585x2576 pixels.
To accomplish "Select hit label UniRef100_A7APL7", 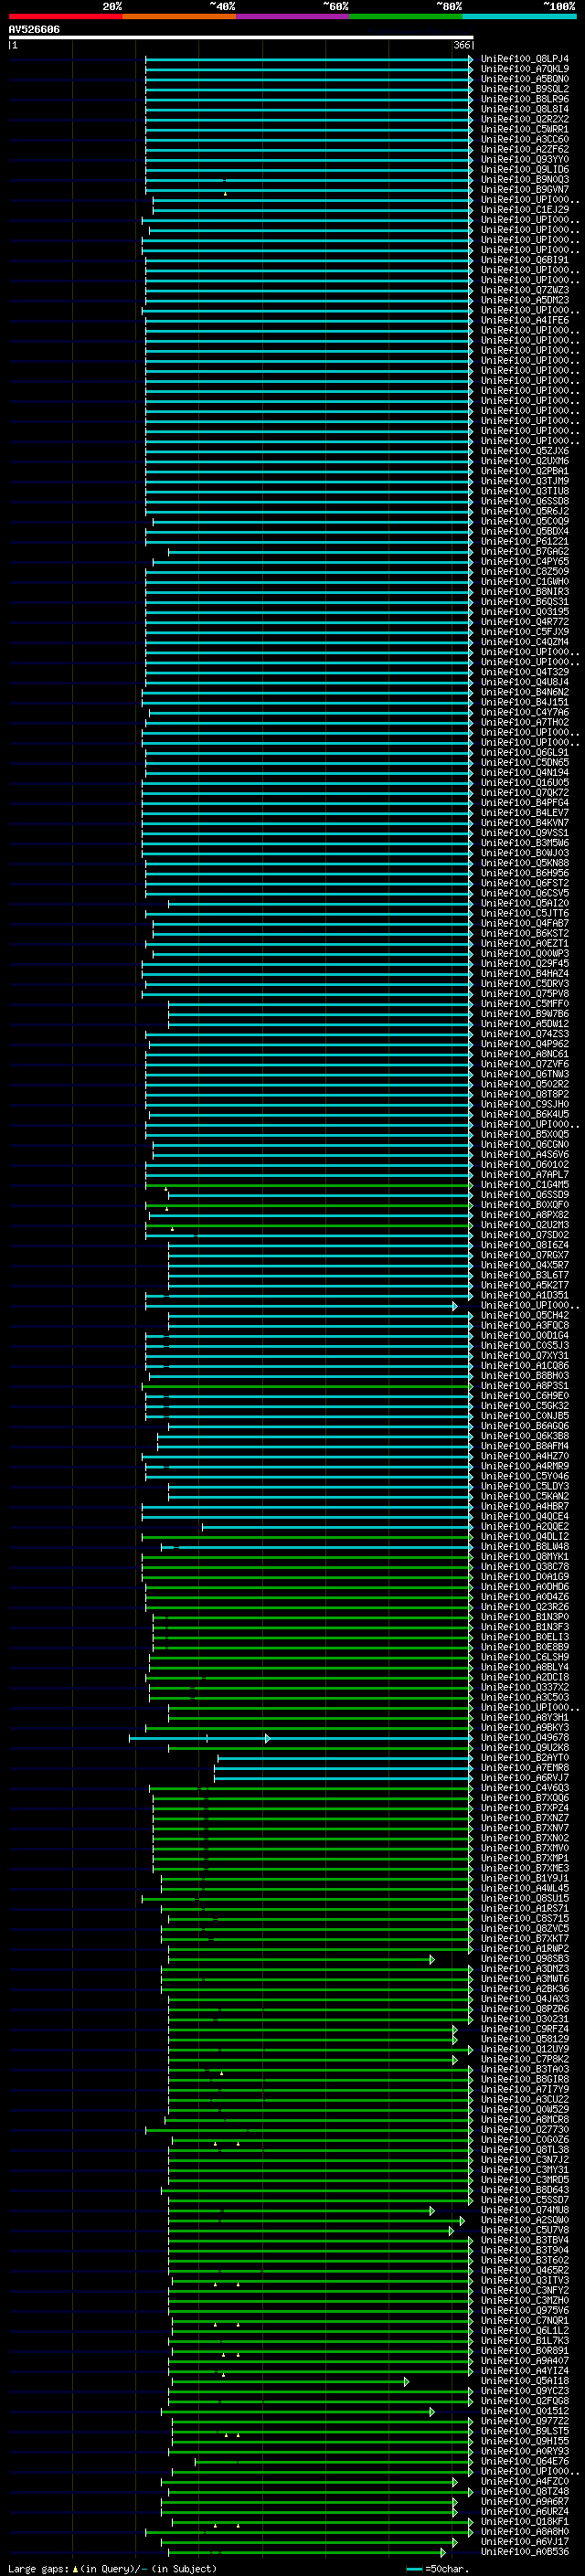I will [x=525, y=1175].
